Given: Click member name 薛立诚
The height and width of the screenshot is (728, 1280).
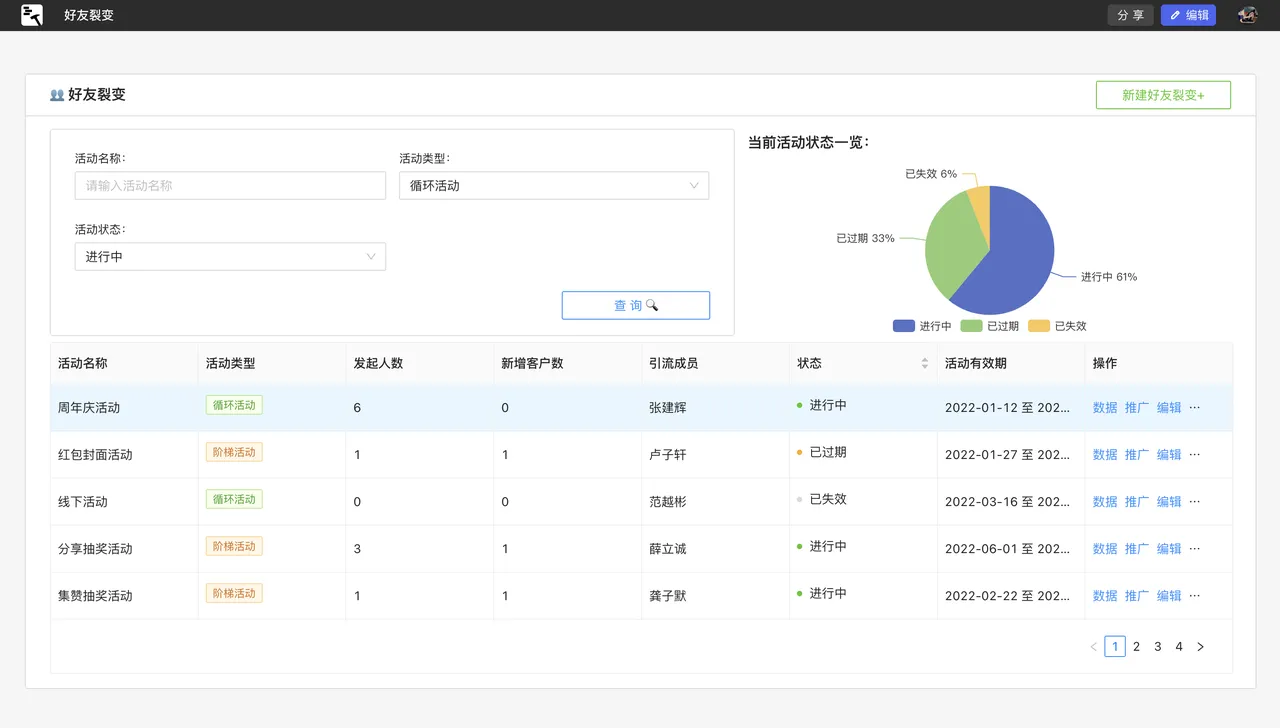Looking at the screenshot, I should click(x=668, y=548).
